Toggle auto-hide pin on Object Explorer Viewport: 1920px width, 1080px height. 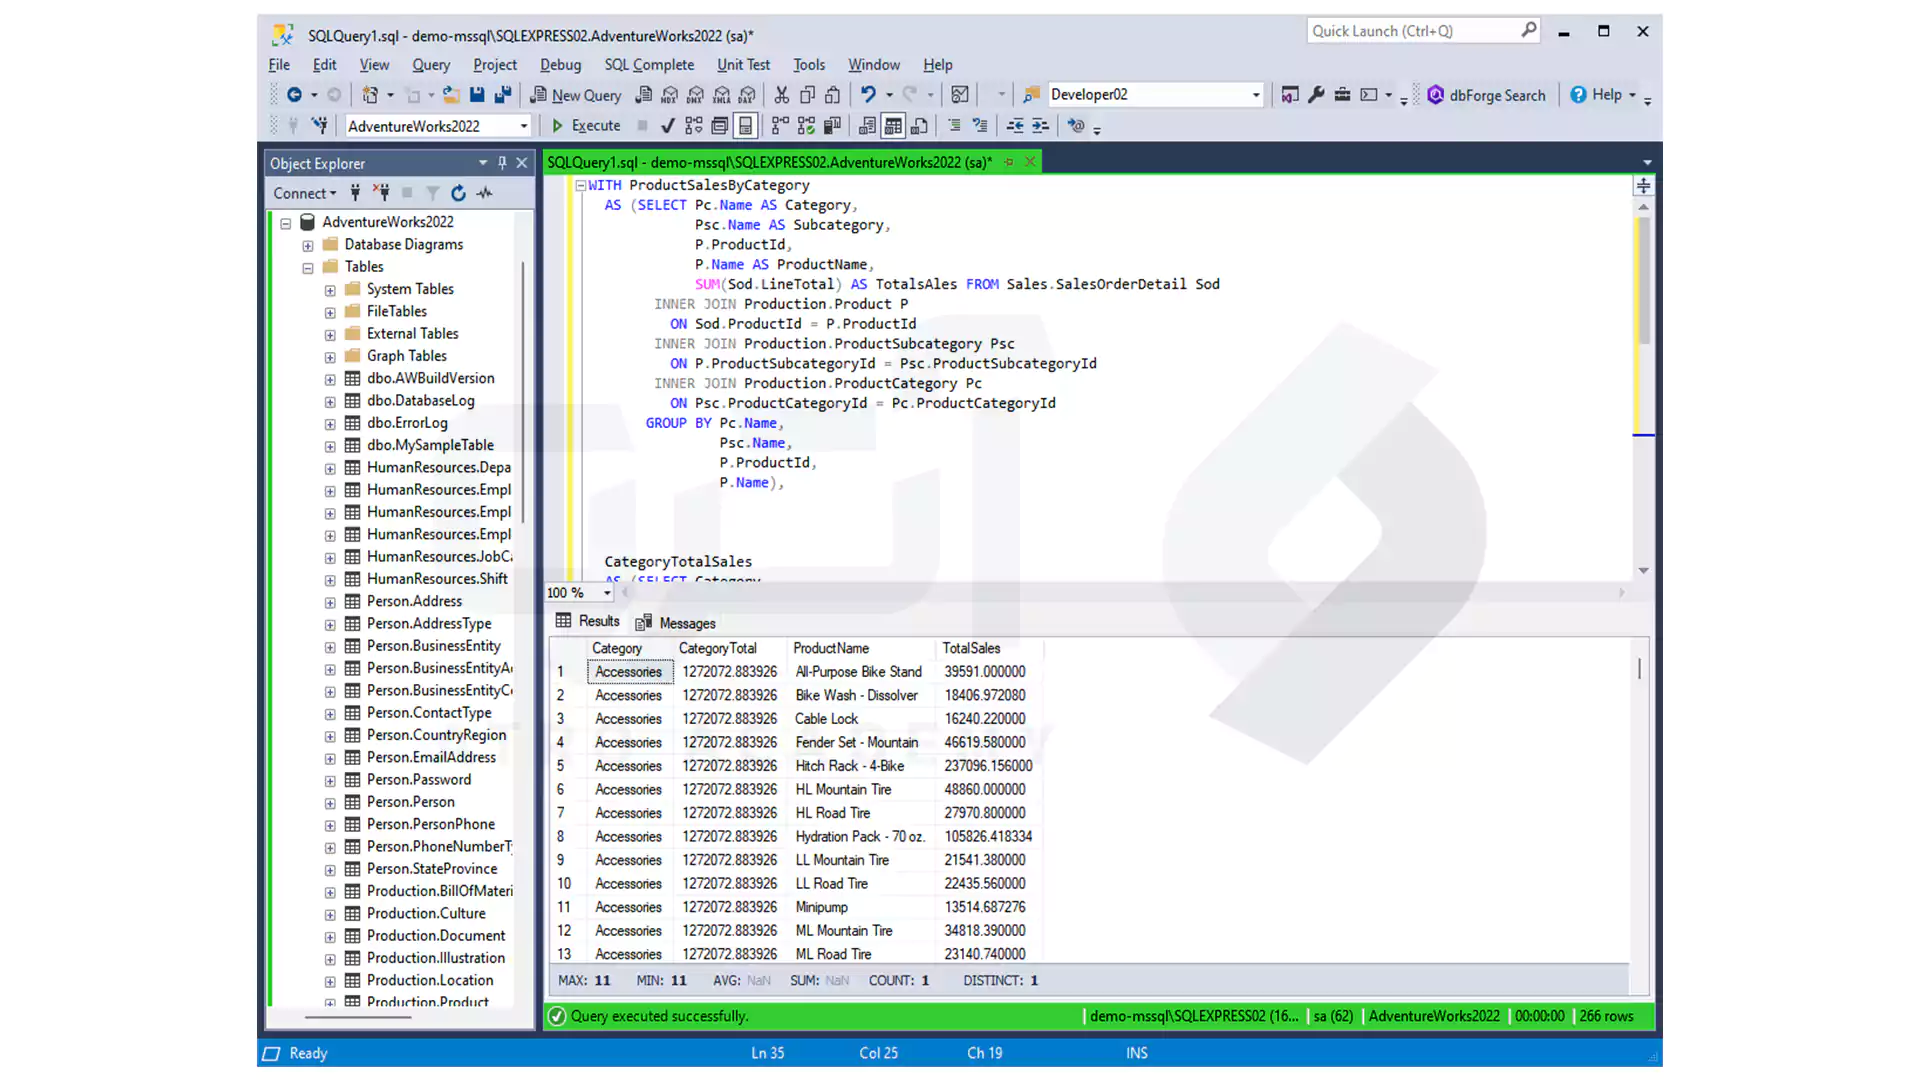coord(502,163)
